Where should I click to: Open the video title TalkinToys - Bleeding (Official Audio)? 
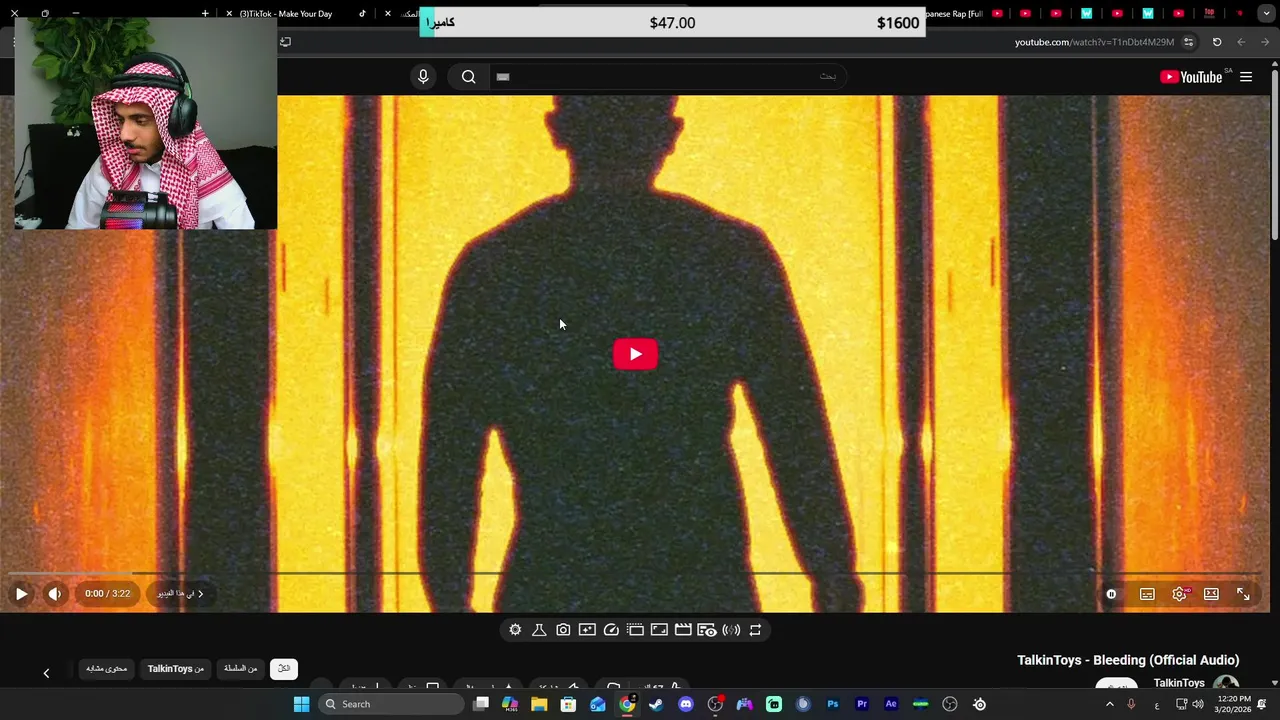pyautogui.click(x=1128, y=660)
